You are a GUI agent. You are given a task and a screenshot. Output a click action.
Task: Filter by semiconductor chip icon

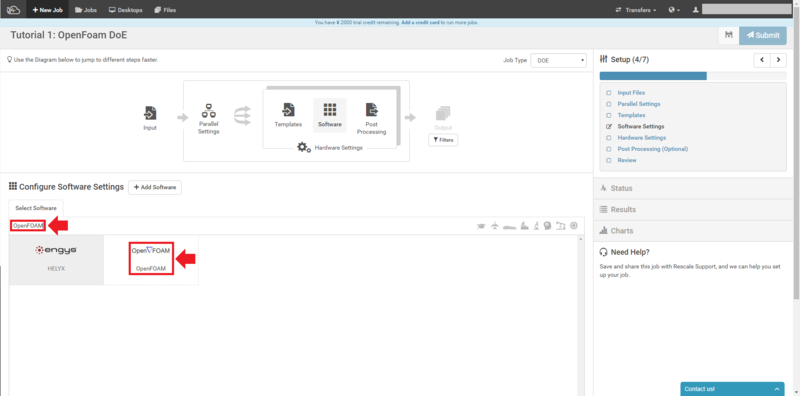click(574, 226)
